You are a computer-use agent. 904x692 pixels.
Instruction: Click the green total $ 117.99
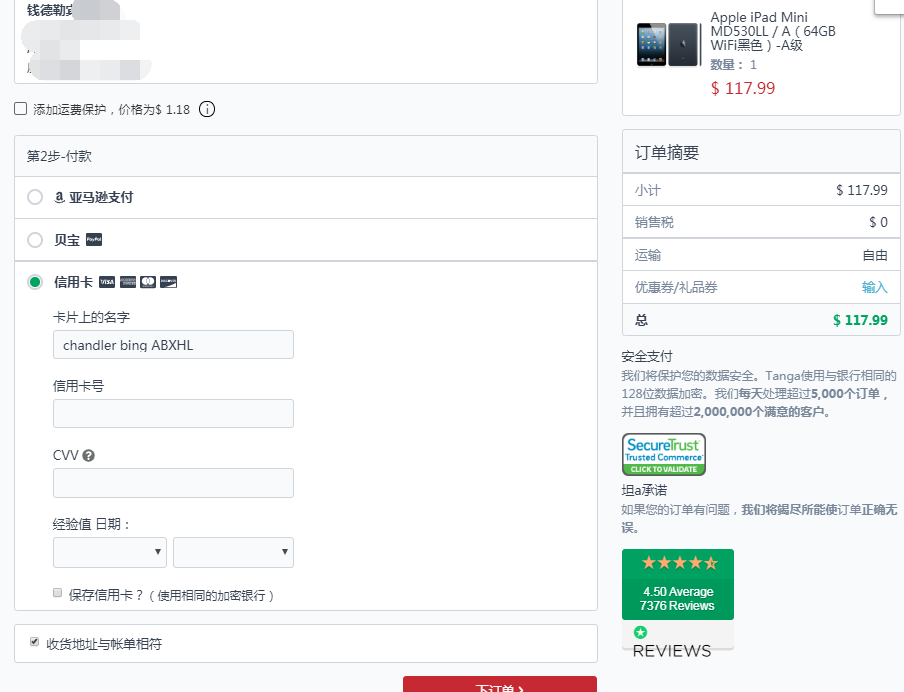coord(860,320)
